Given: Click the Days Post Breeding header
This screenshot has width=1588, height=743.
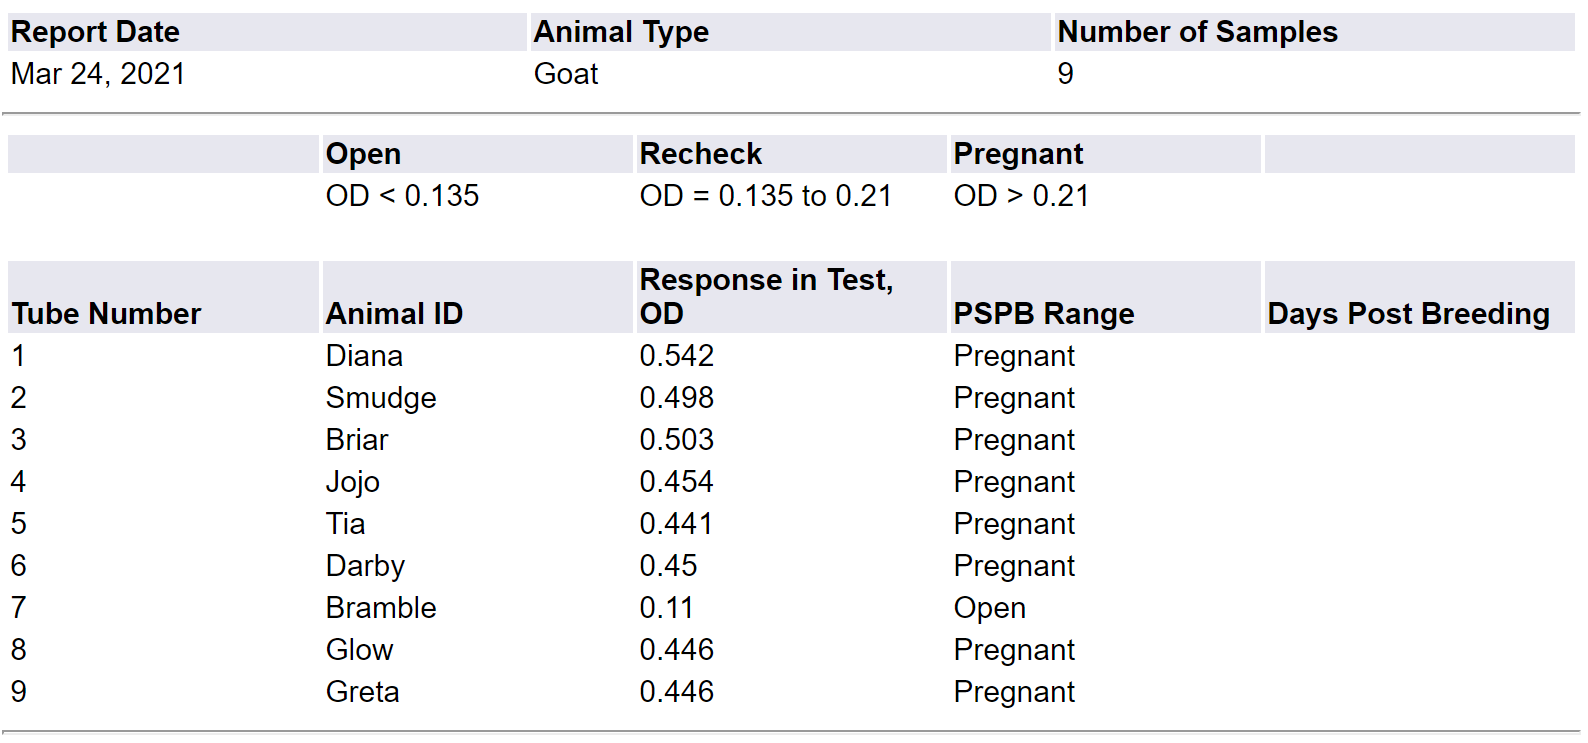Looking at the screenshot, I should (x=1408, y=314).
